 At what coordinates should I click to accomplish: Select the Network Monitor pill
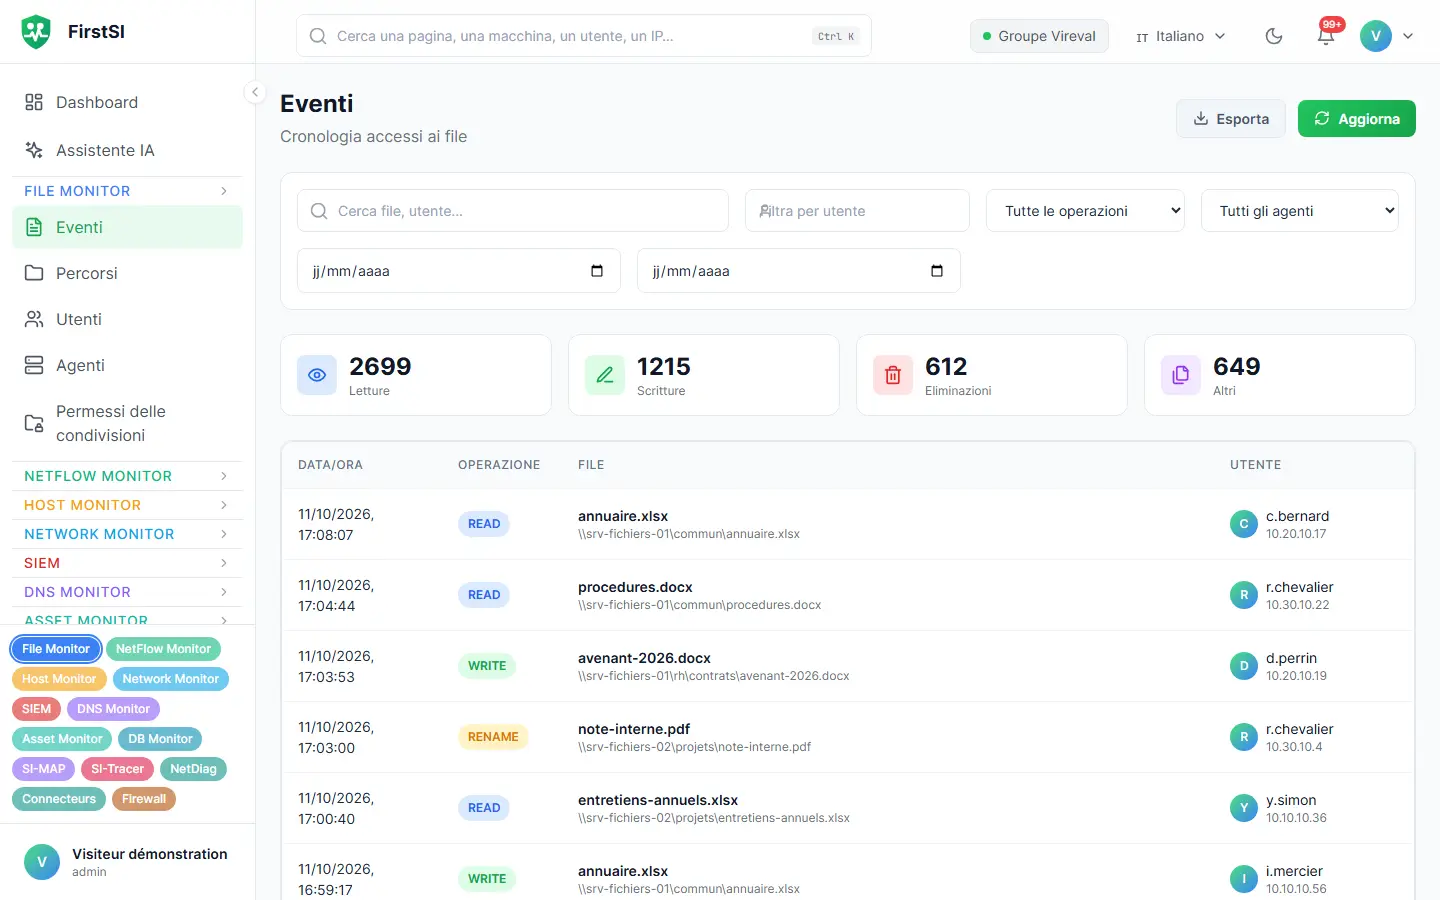[171, 679]
